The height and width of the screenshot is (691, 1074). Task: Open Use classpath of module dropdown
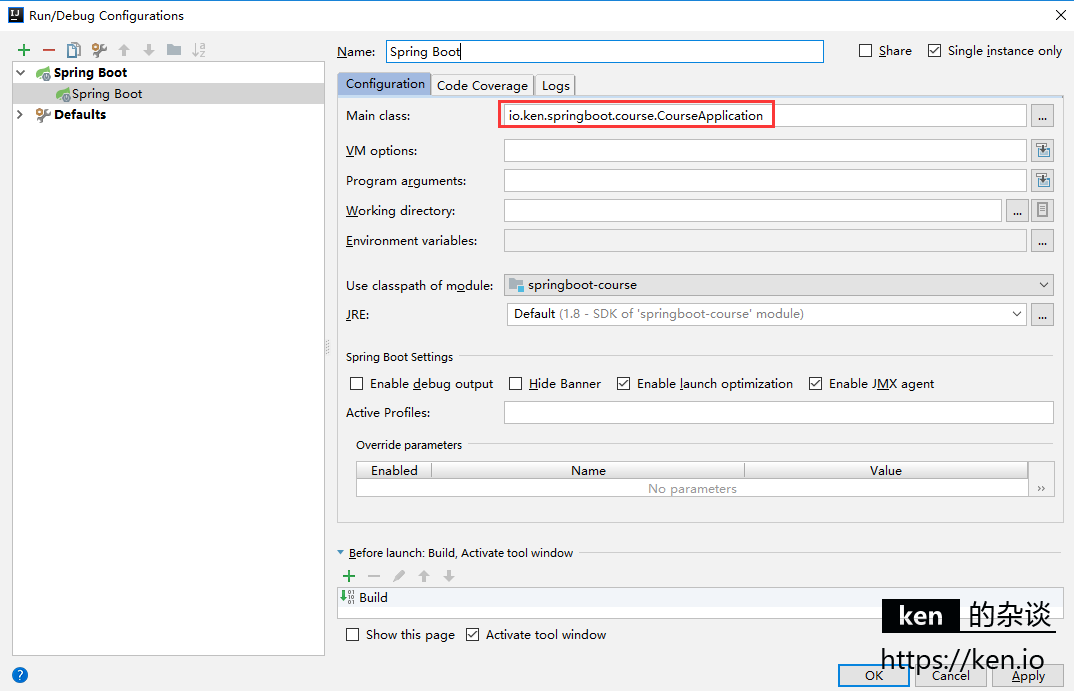[x=778, y=285]
